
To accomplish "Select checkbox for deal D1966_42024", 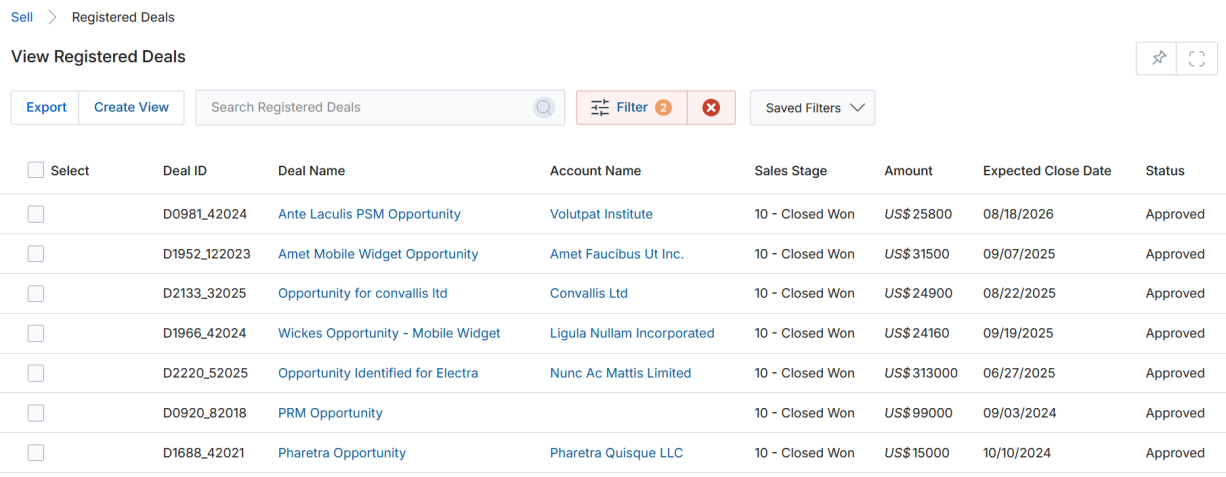I will 36,333.
